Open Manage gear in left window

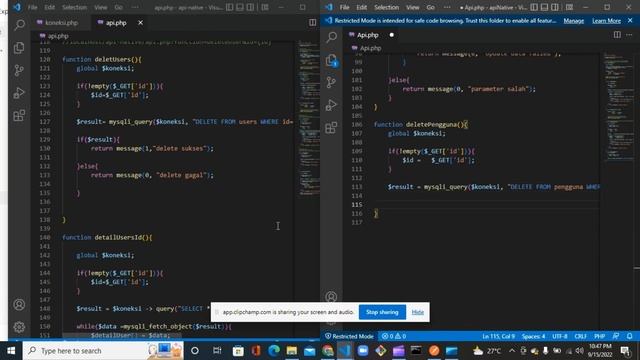(19, 327)
